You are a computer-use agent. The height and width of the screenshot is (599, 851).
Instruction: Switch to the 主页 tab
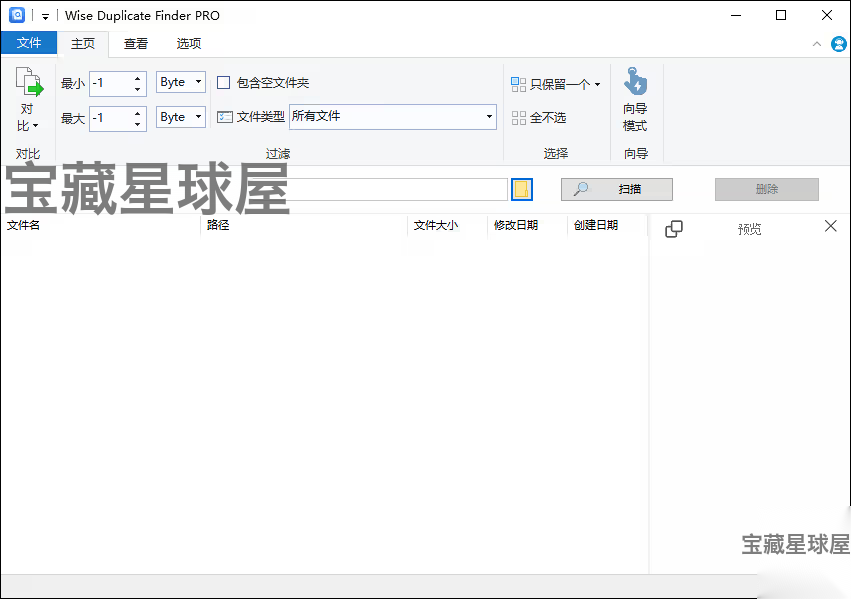[x=83, y=44]
